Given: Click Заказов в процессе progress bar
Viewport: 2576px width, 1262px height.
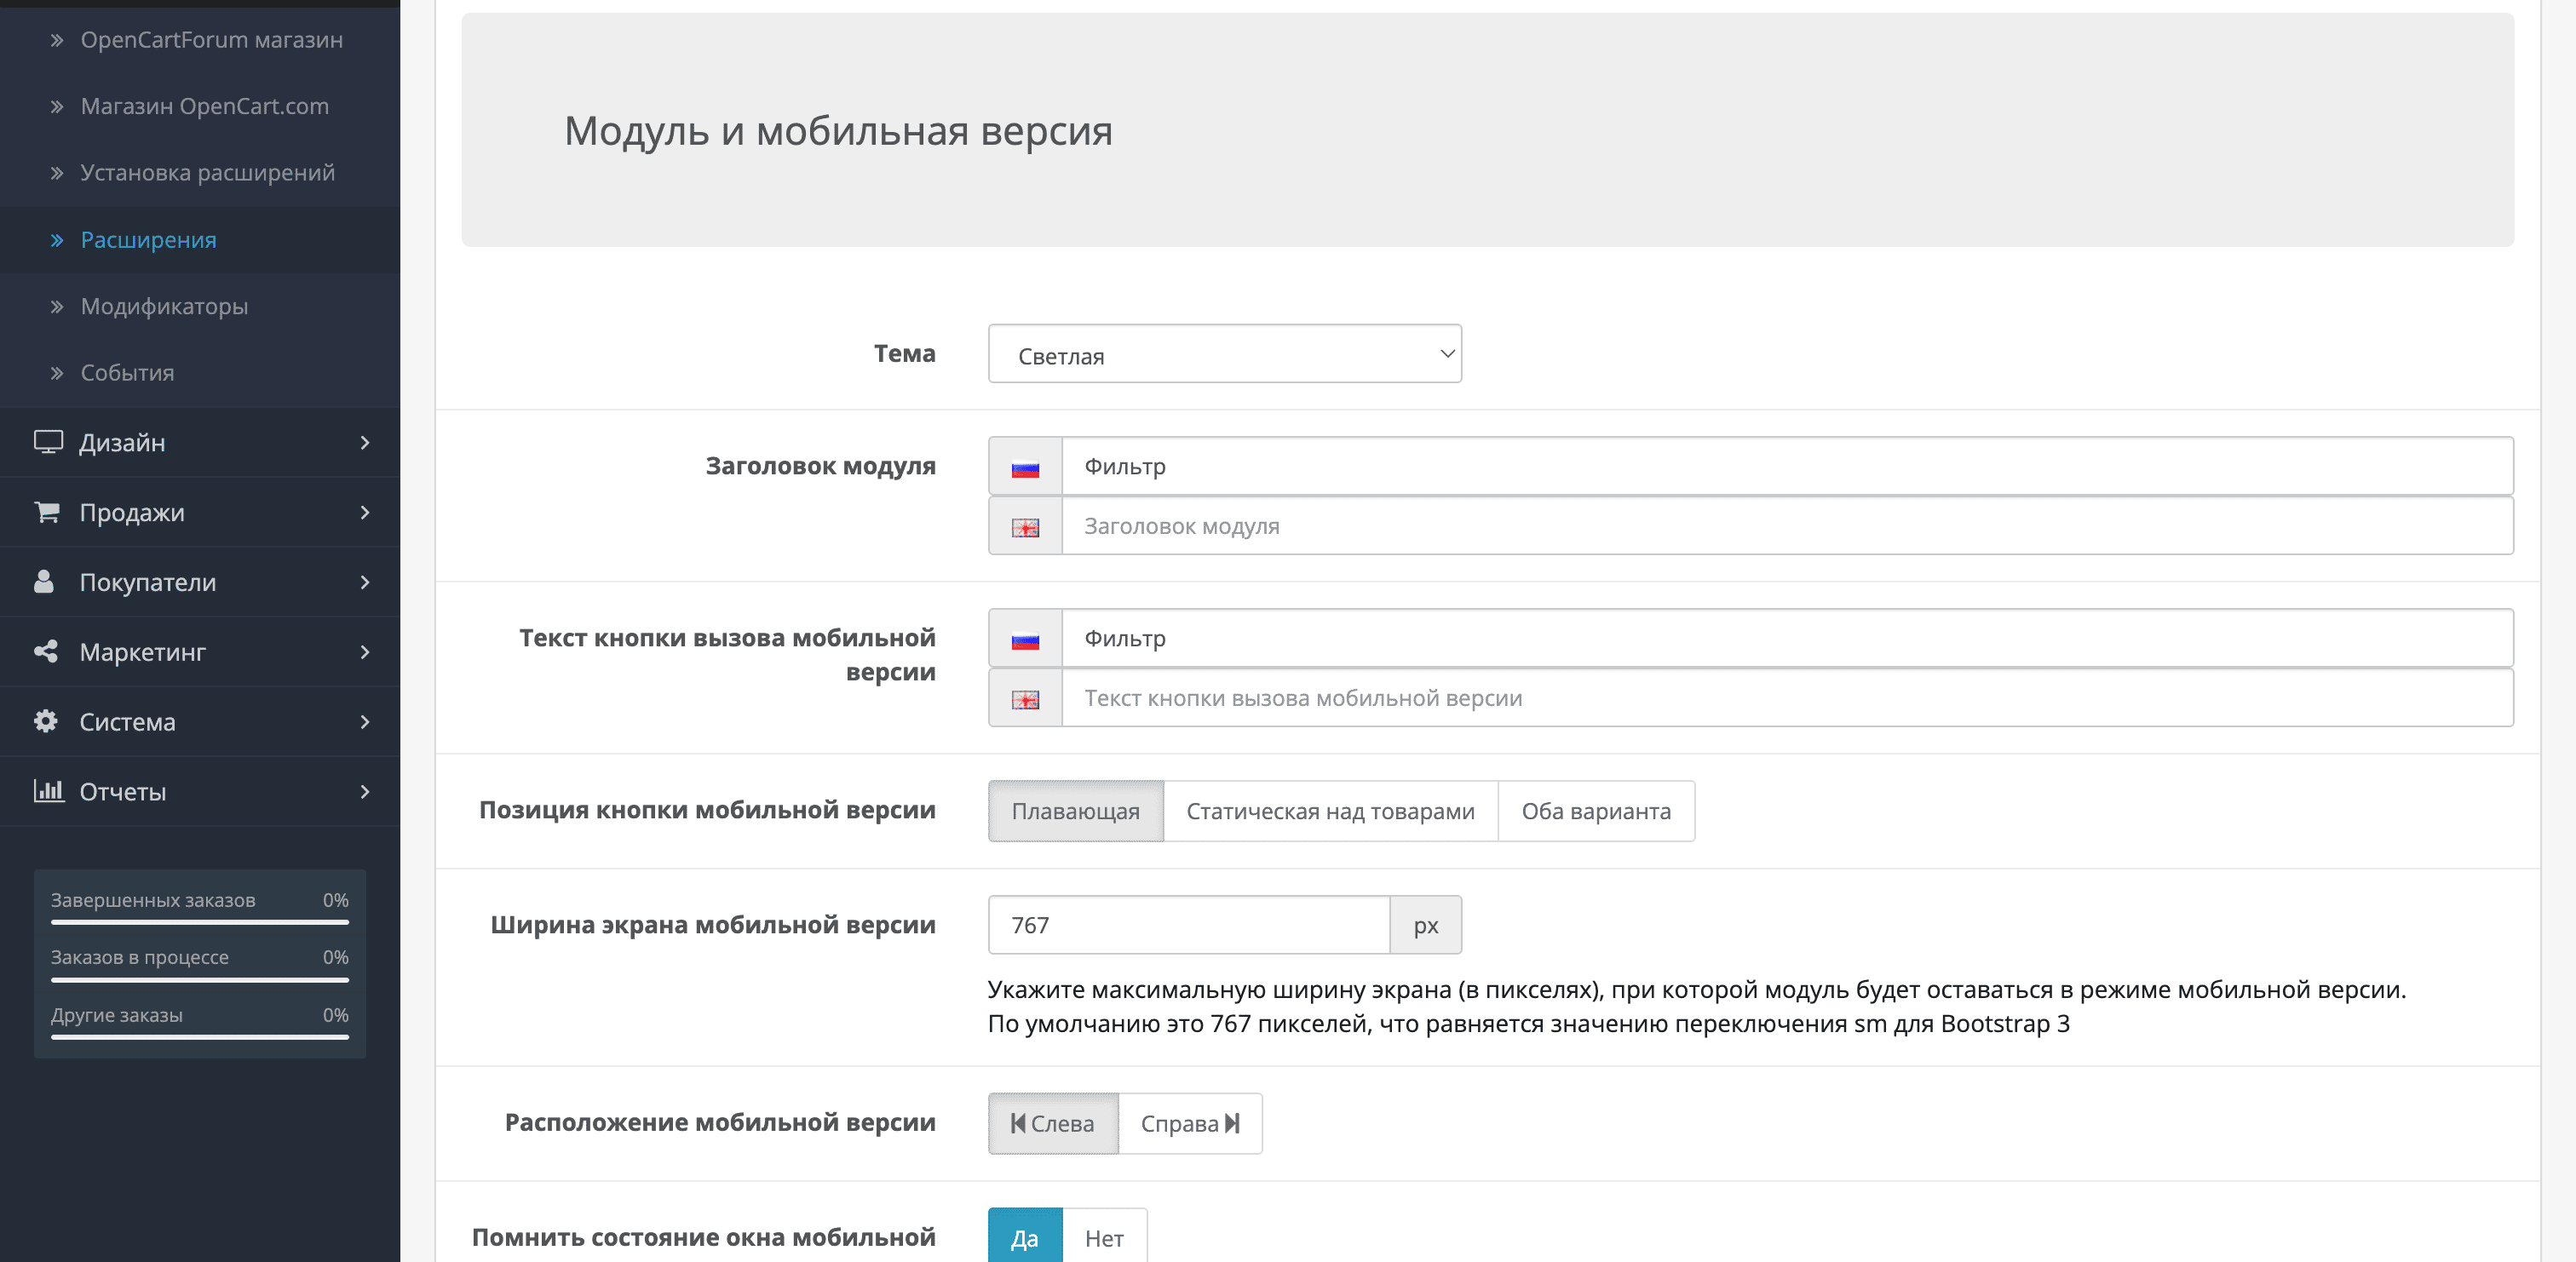Looking at the screenshot, I should pos(200,980).
